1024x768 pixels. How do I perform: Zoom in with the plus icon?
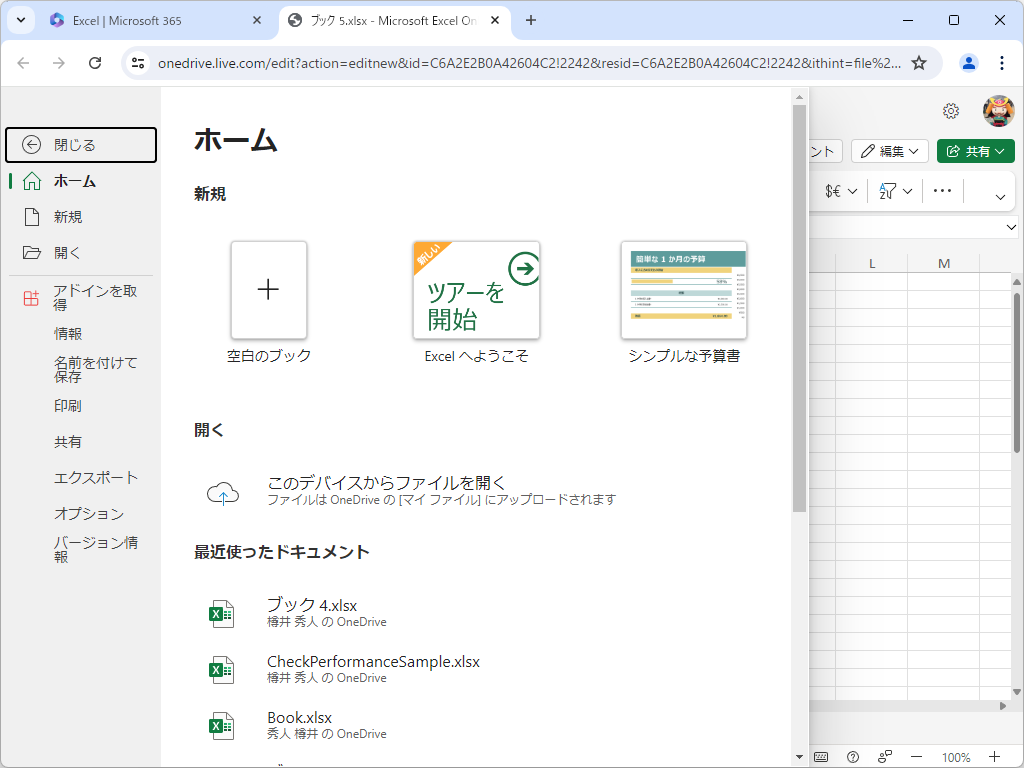coord(994,757)
